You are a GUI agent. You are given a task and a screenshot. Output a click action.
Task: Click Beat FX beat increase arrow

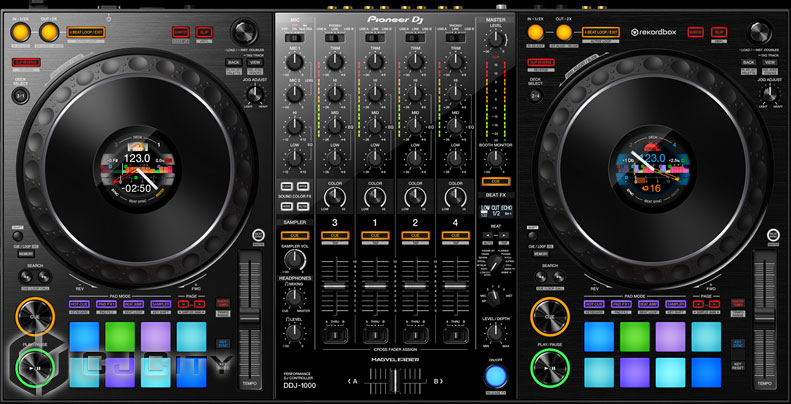click(503, 235)
